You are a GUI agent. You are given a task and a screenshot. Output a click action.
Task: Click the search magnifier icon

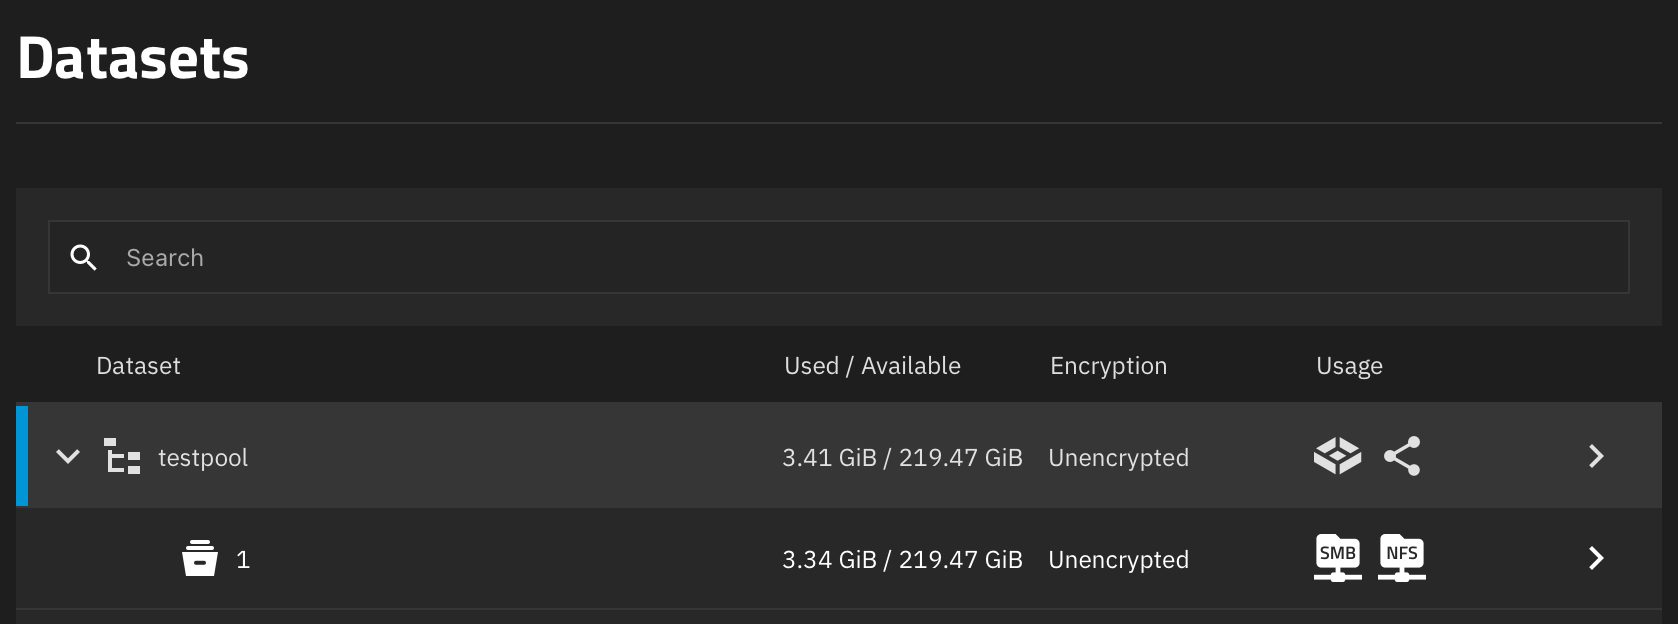(84, 258)
